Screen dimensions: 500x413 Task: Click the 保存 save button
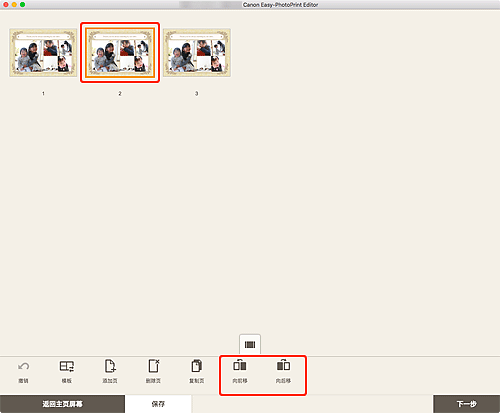(x=158, y=404)
